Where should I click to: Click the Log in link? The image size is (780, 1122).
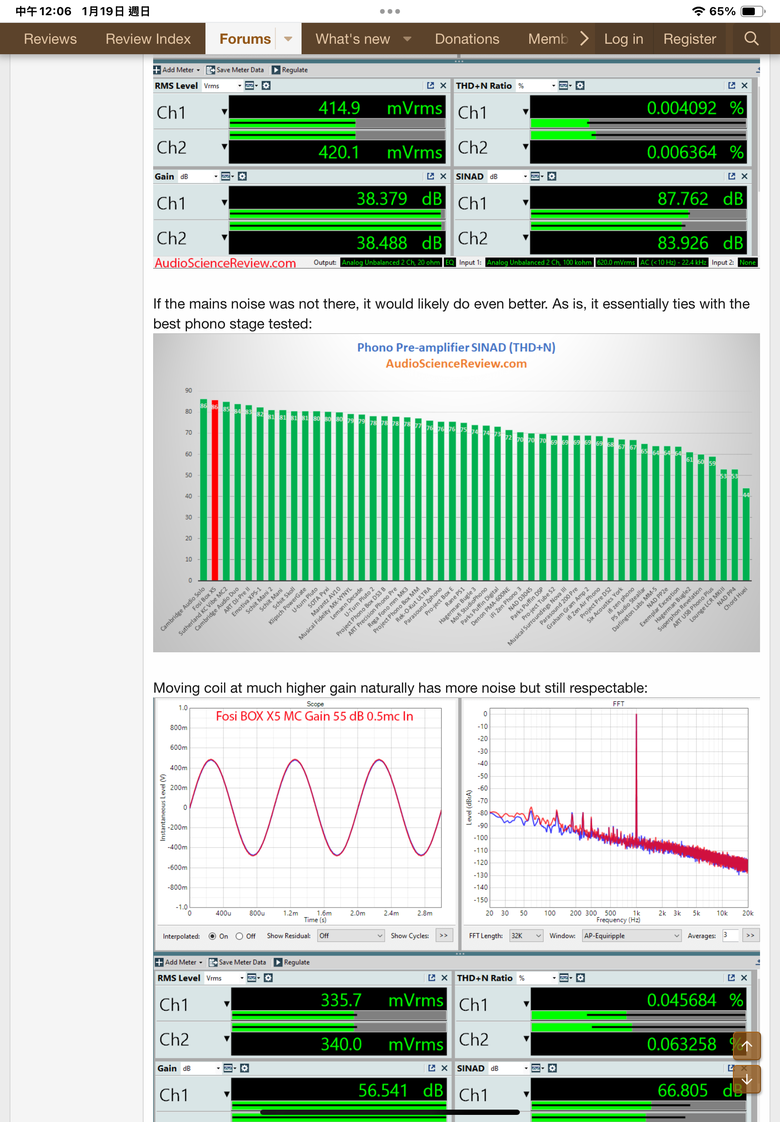(623, 39)
